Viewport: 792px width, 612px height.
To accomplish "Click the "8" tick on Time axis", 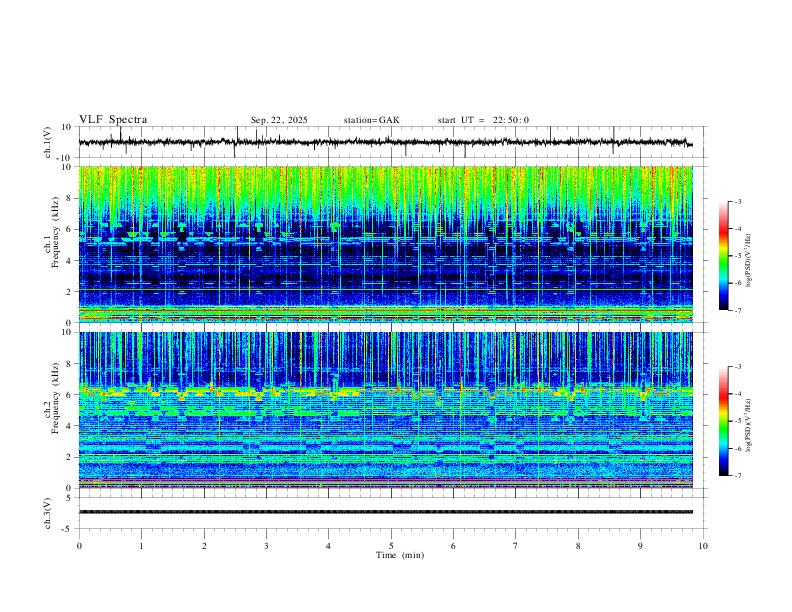I will 578,546.
